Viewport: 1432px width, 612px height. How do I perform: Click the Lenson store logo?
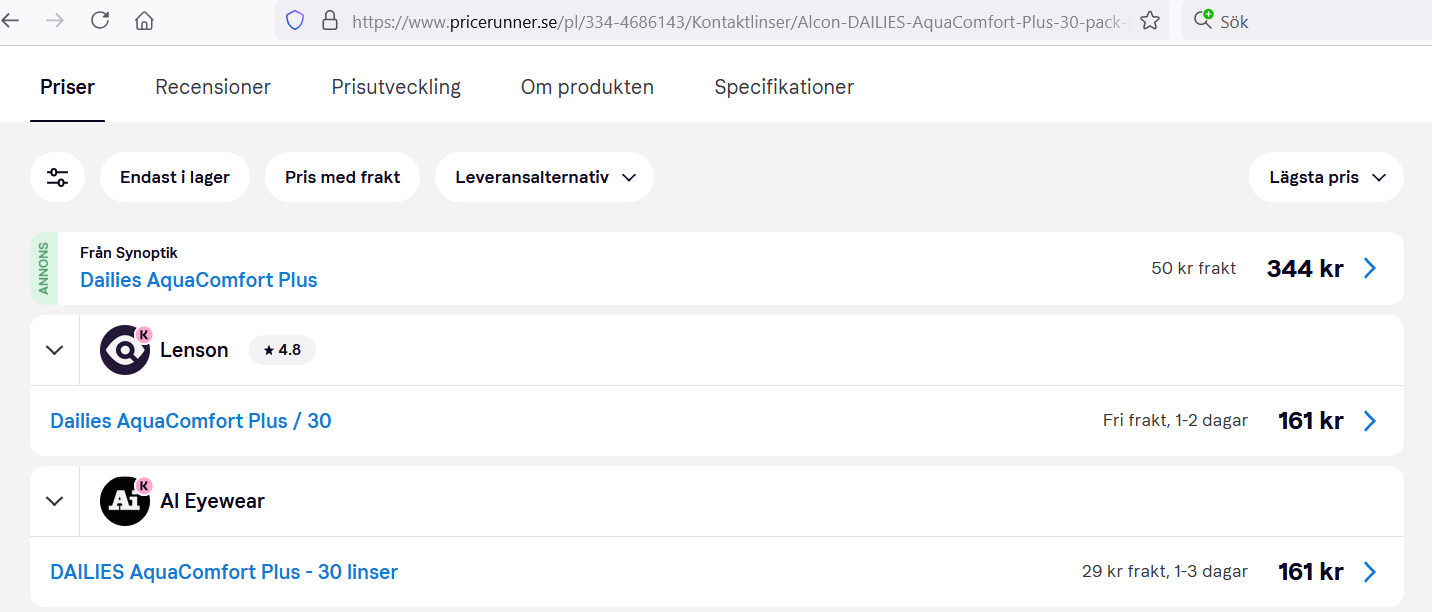click(x=125, y=350)
